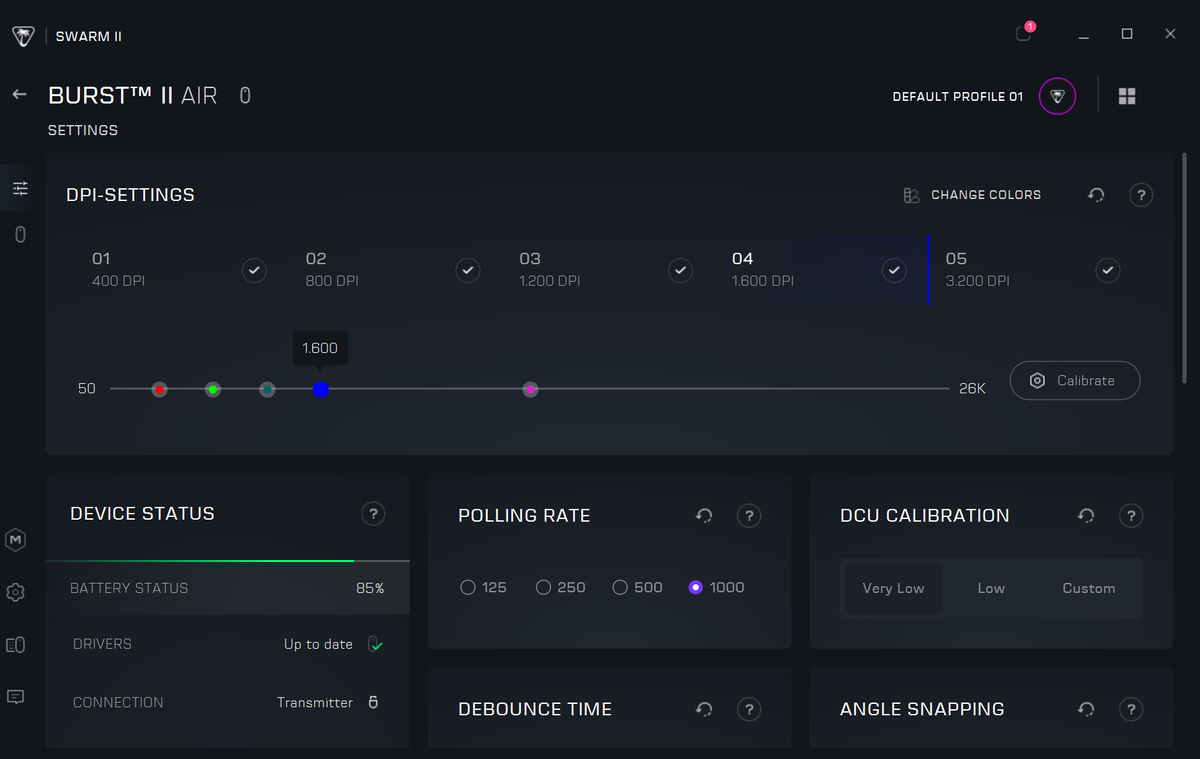Viewport: 1200px width, 759px height.
Task: Toggle the 3.200 DPI stage checkmark
Action: pos(1107,270)
